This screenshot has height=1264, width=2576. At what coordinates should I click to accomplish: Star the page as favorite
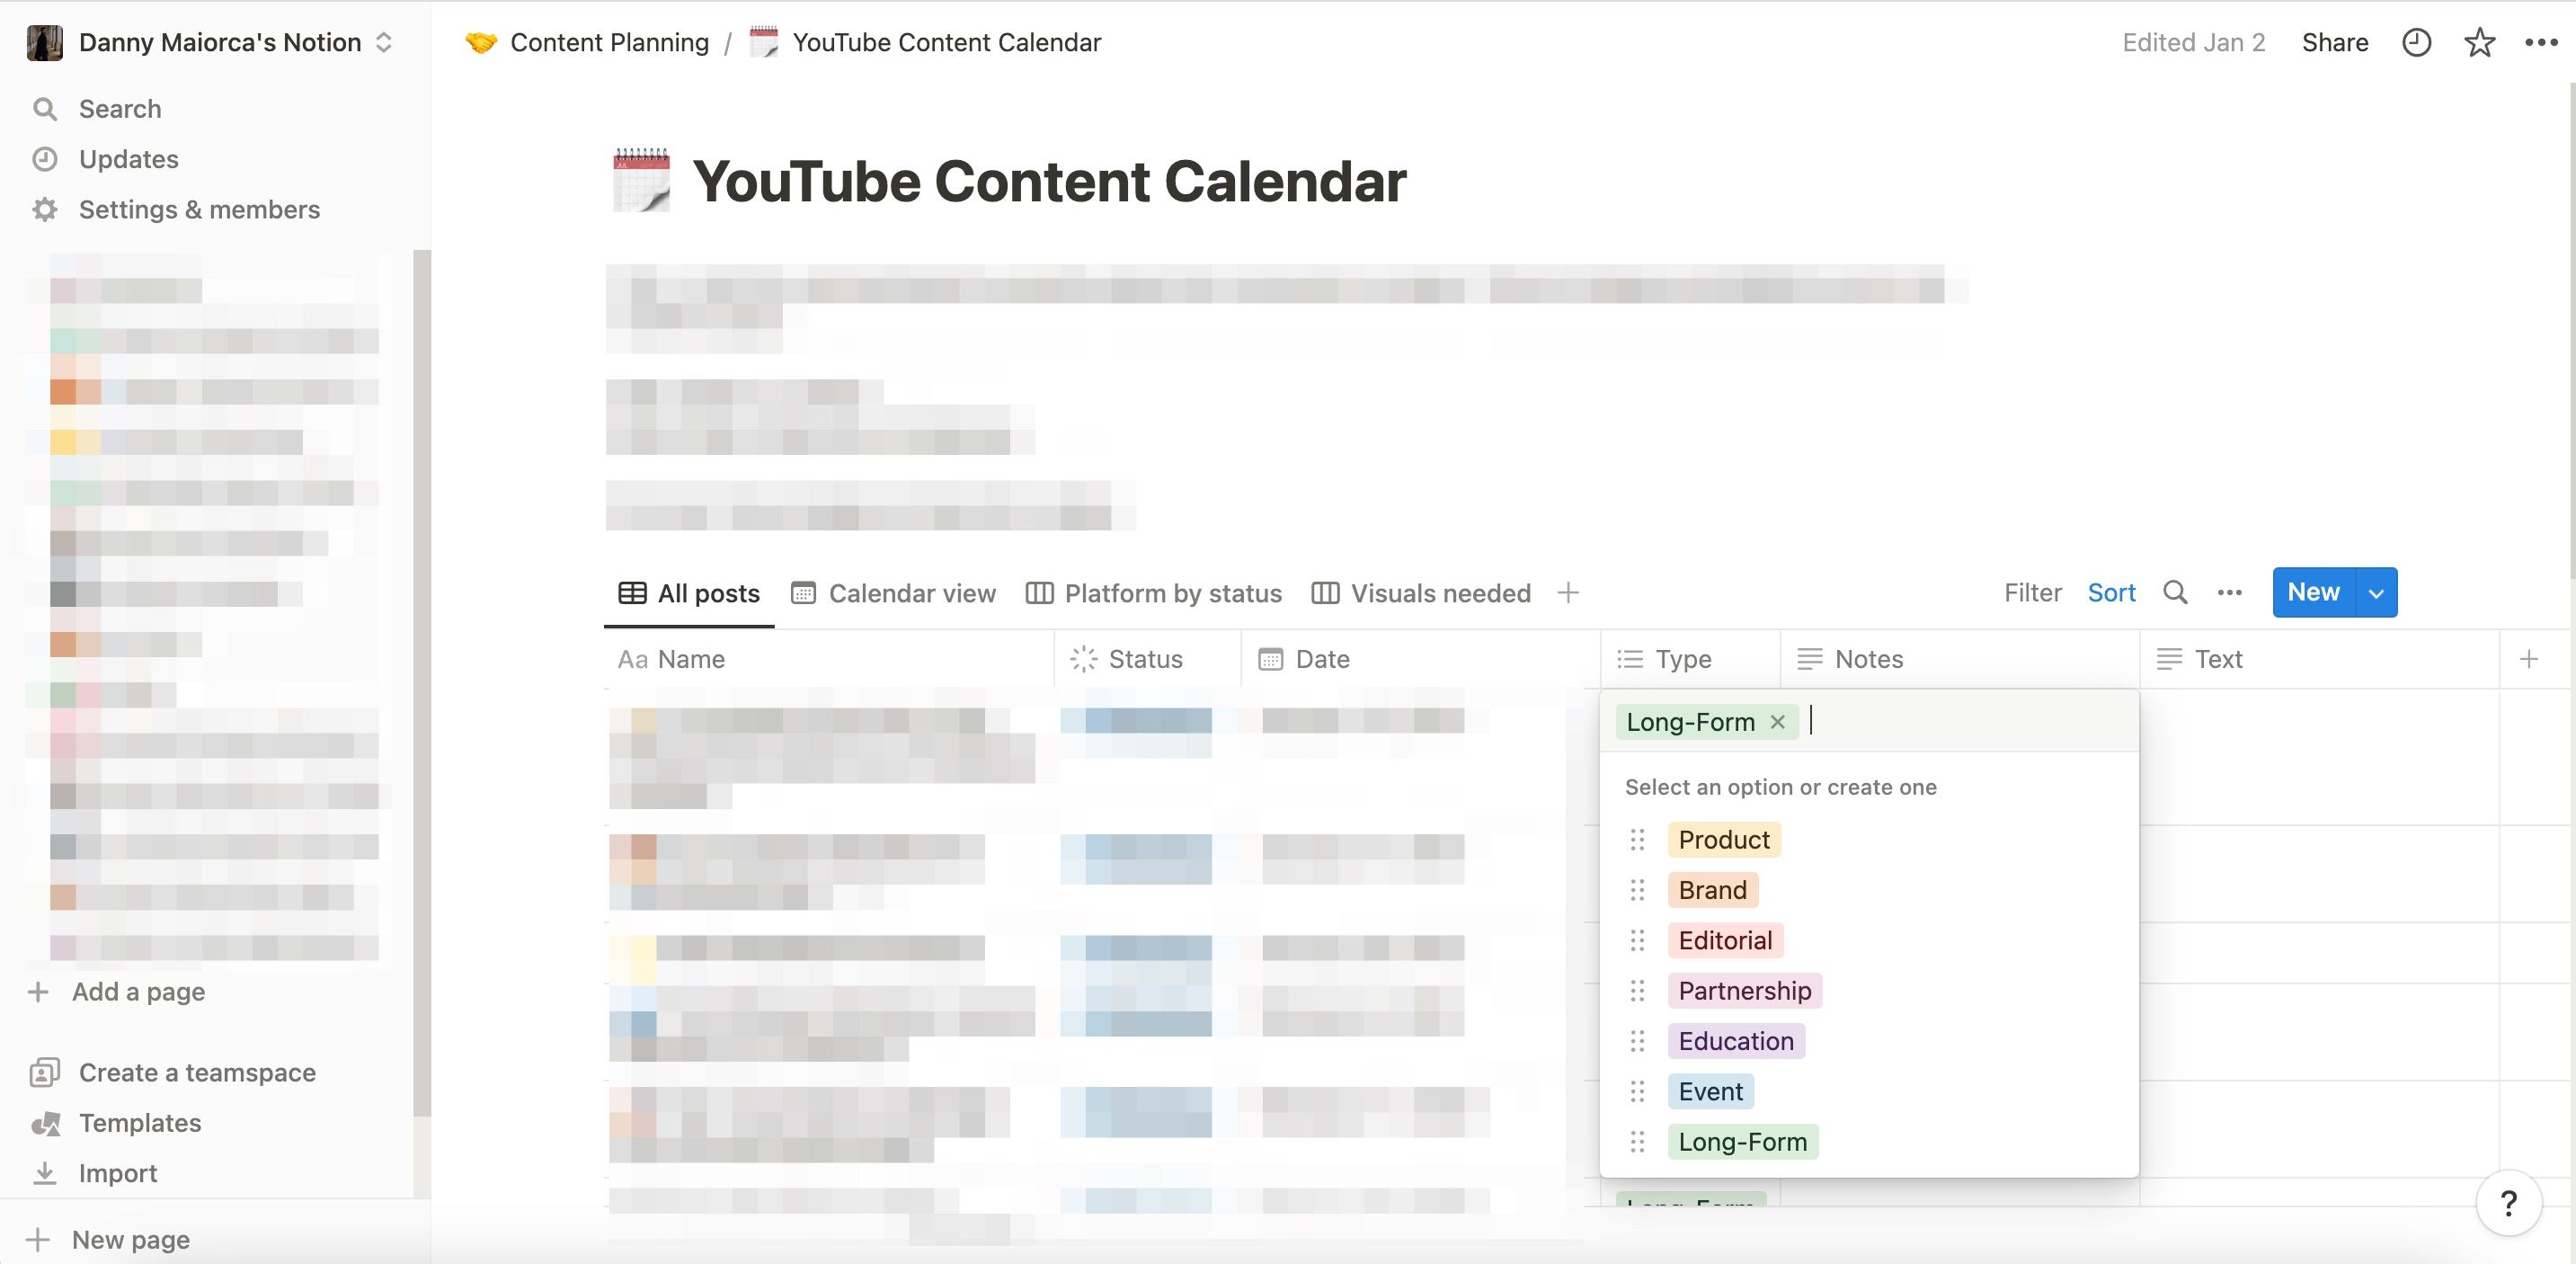tap(2479, 42)
